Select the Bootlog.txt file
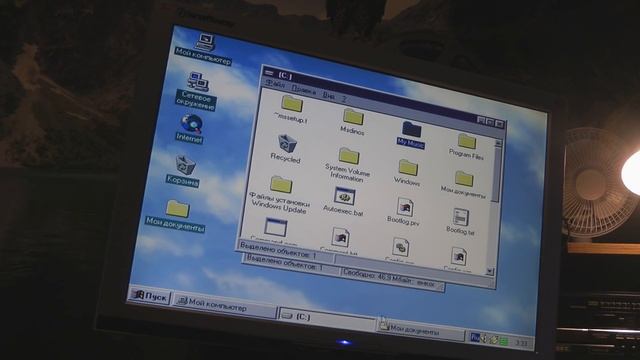The image size is (640, 360). click(x=460, y=222)
